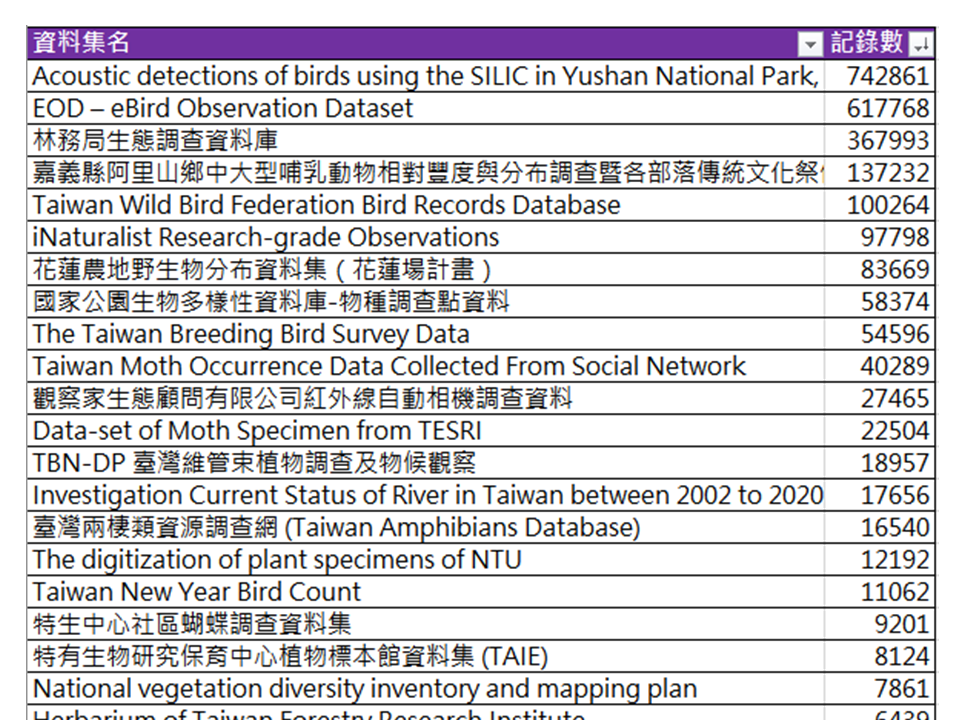Image resolution: width=960 pixels, height=720 pixels.
Task: Select The Taiwan Breeding Bird Survey Data
Action: click(251, 334)
